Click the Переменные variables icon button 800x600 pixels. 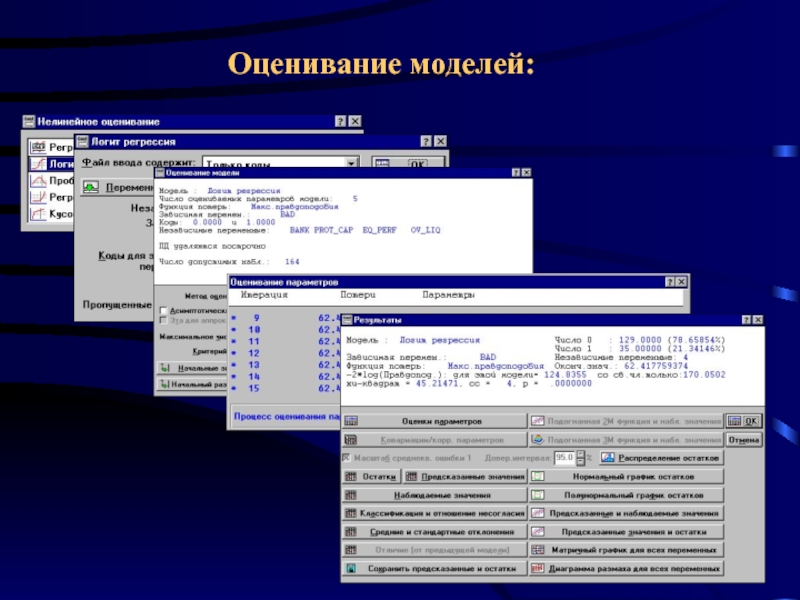coord(91,187)
